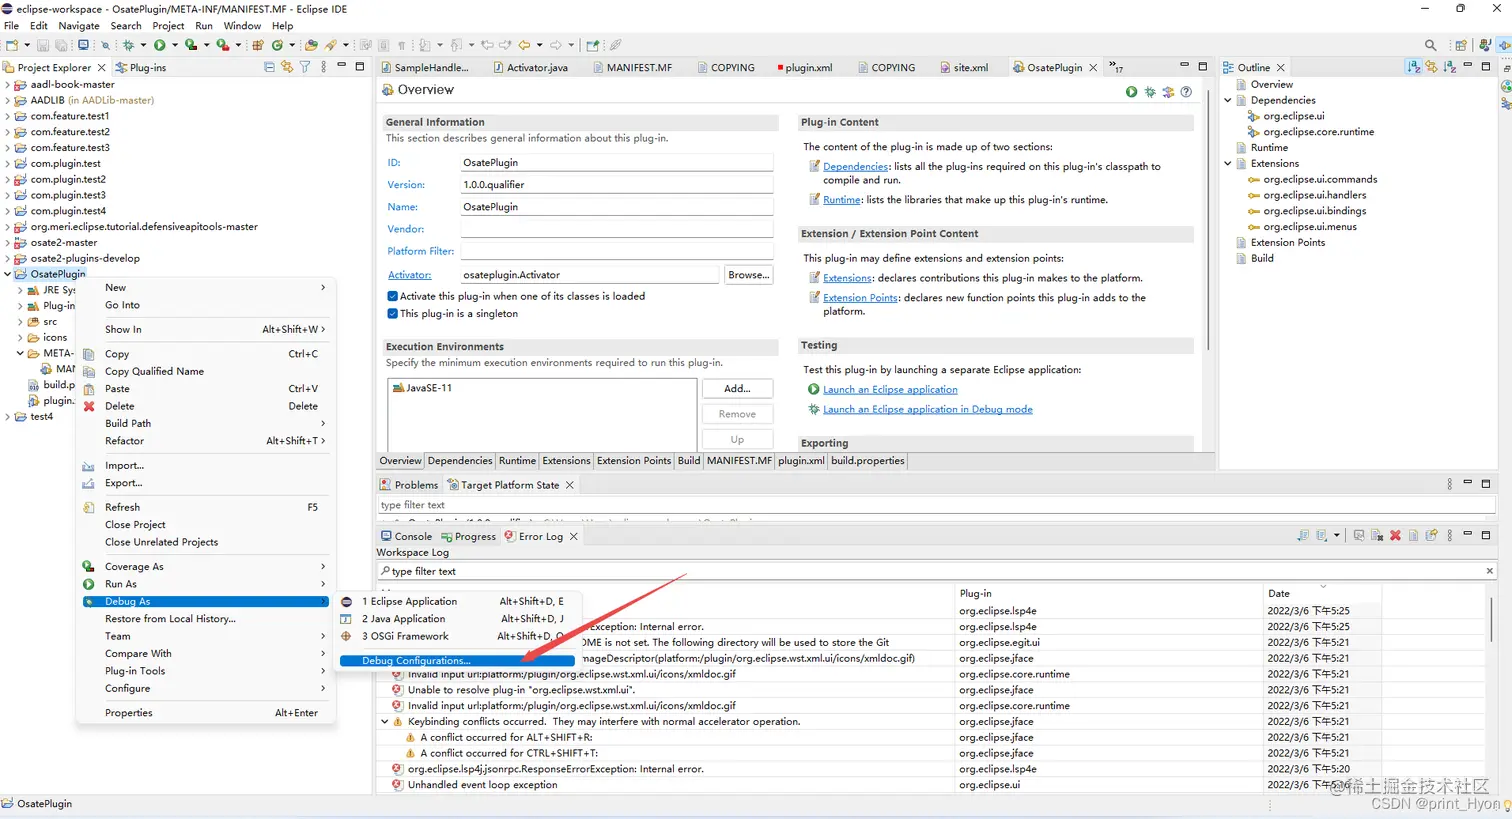
Task: Collapse Keybinding conflicts occurred log entry
Action: [x=385, y=722]
